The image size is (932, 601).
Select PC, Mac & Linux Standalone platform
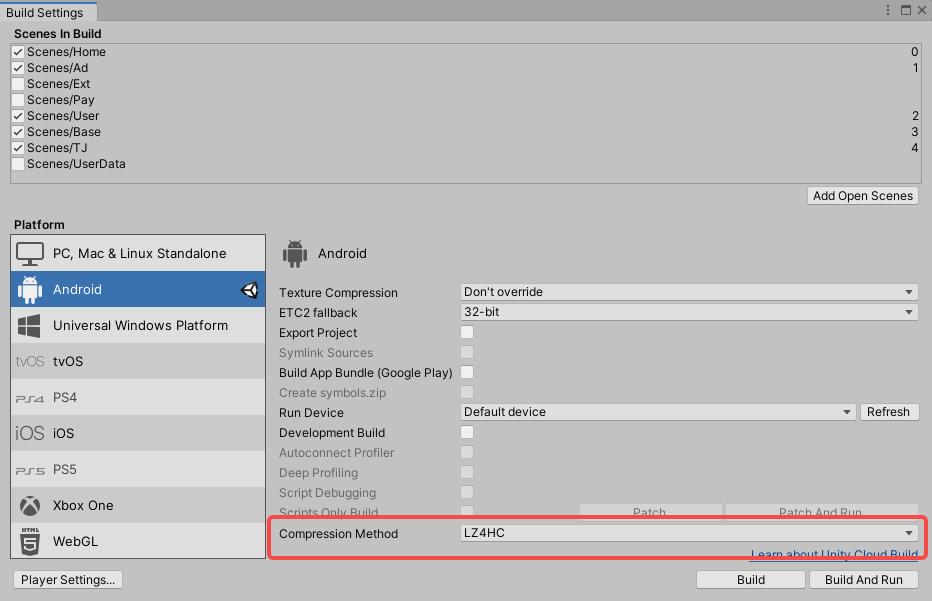138,253
